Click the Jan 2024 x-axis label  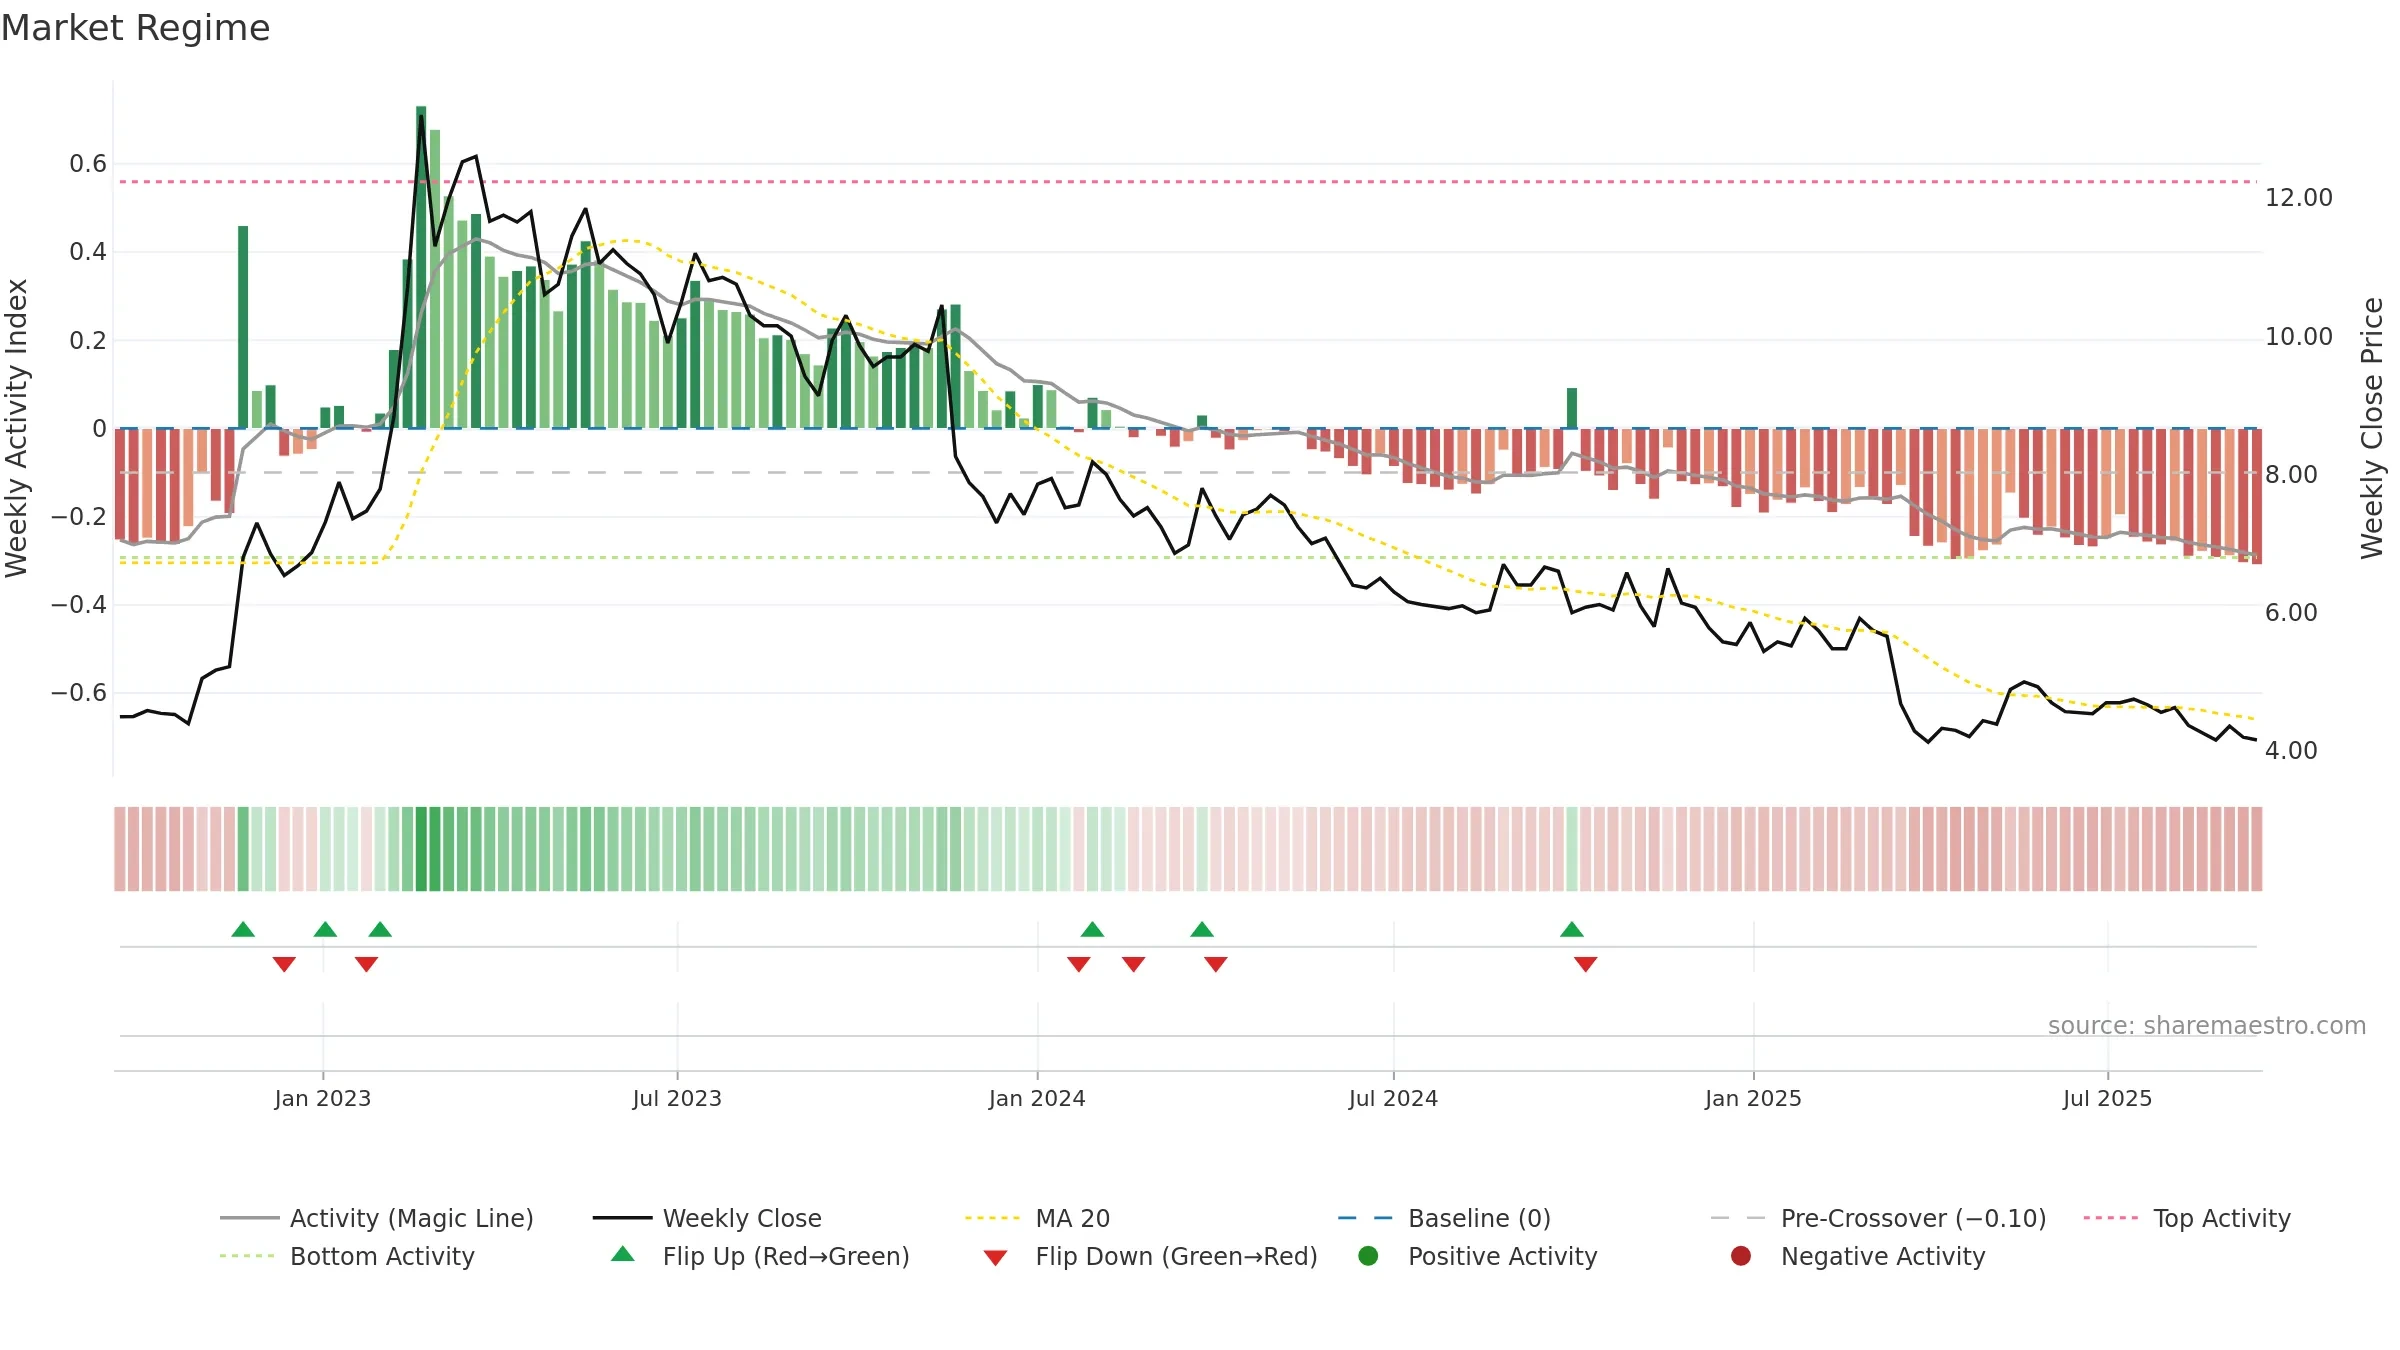[1037, 1098]
